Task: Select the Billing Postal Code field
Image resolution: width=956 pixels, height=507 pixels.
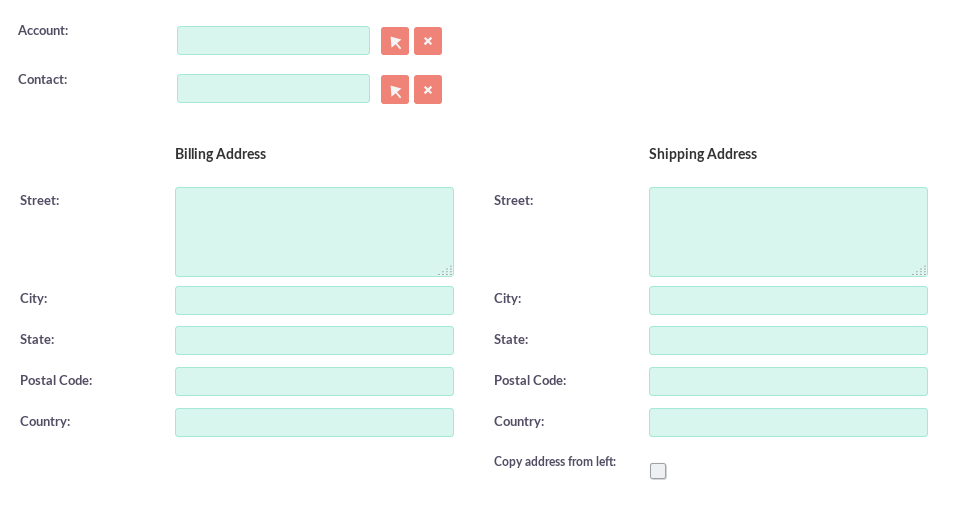Action: coord(314,382)
